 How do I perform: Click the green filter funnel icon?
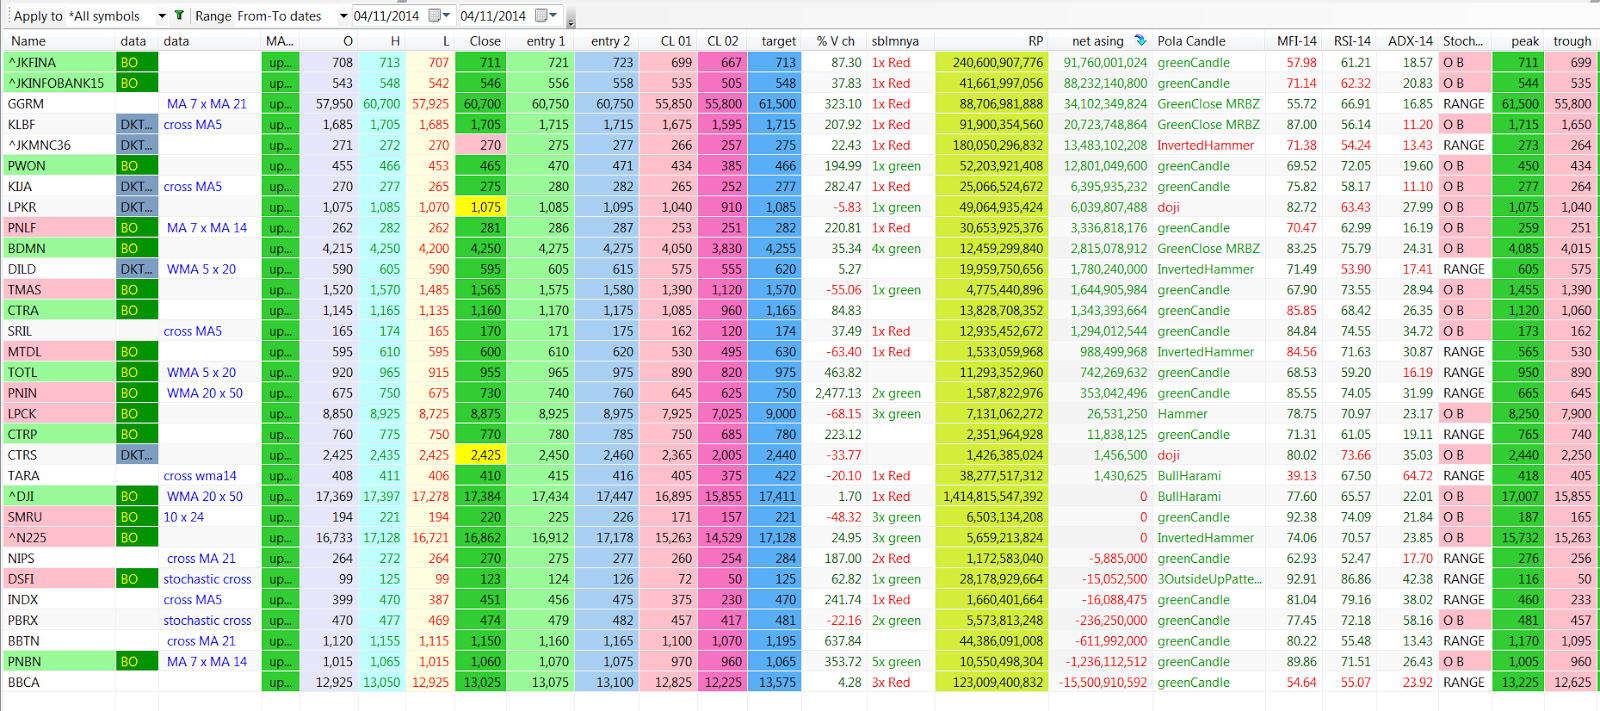[179, 16]
